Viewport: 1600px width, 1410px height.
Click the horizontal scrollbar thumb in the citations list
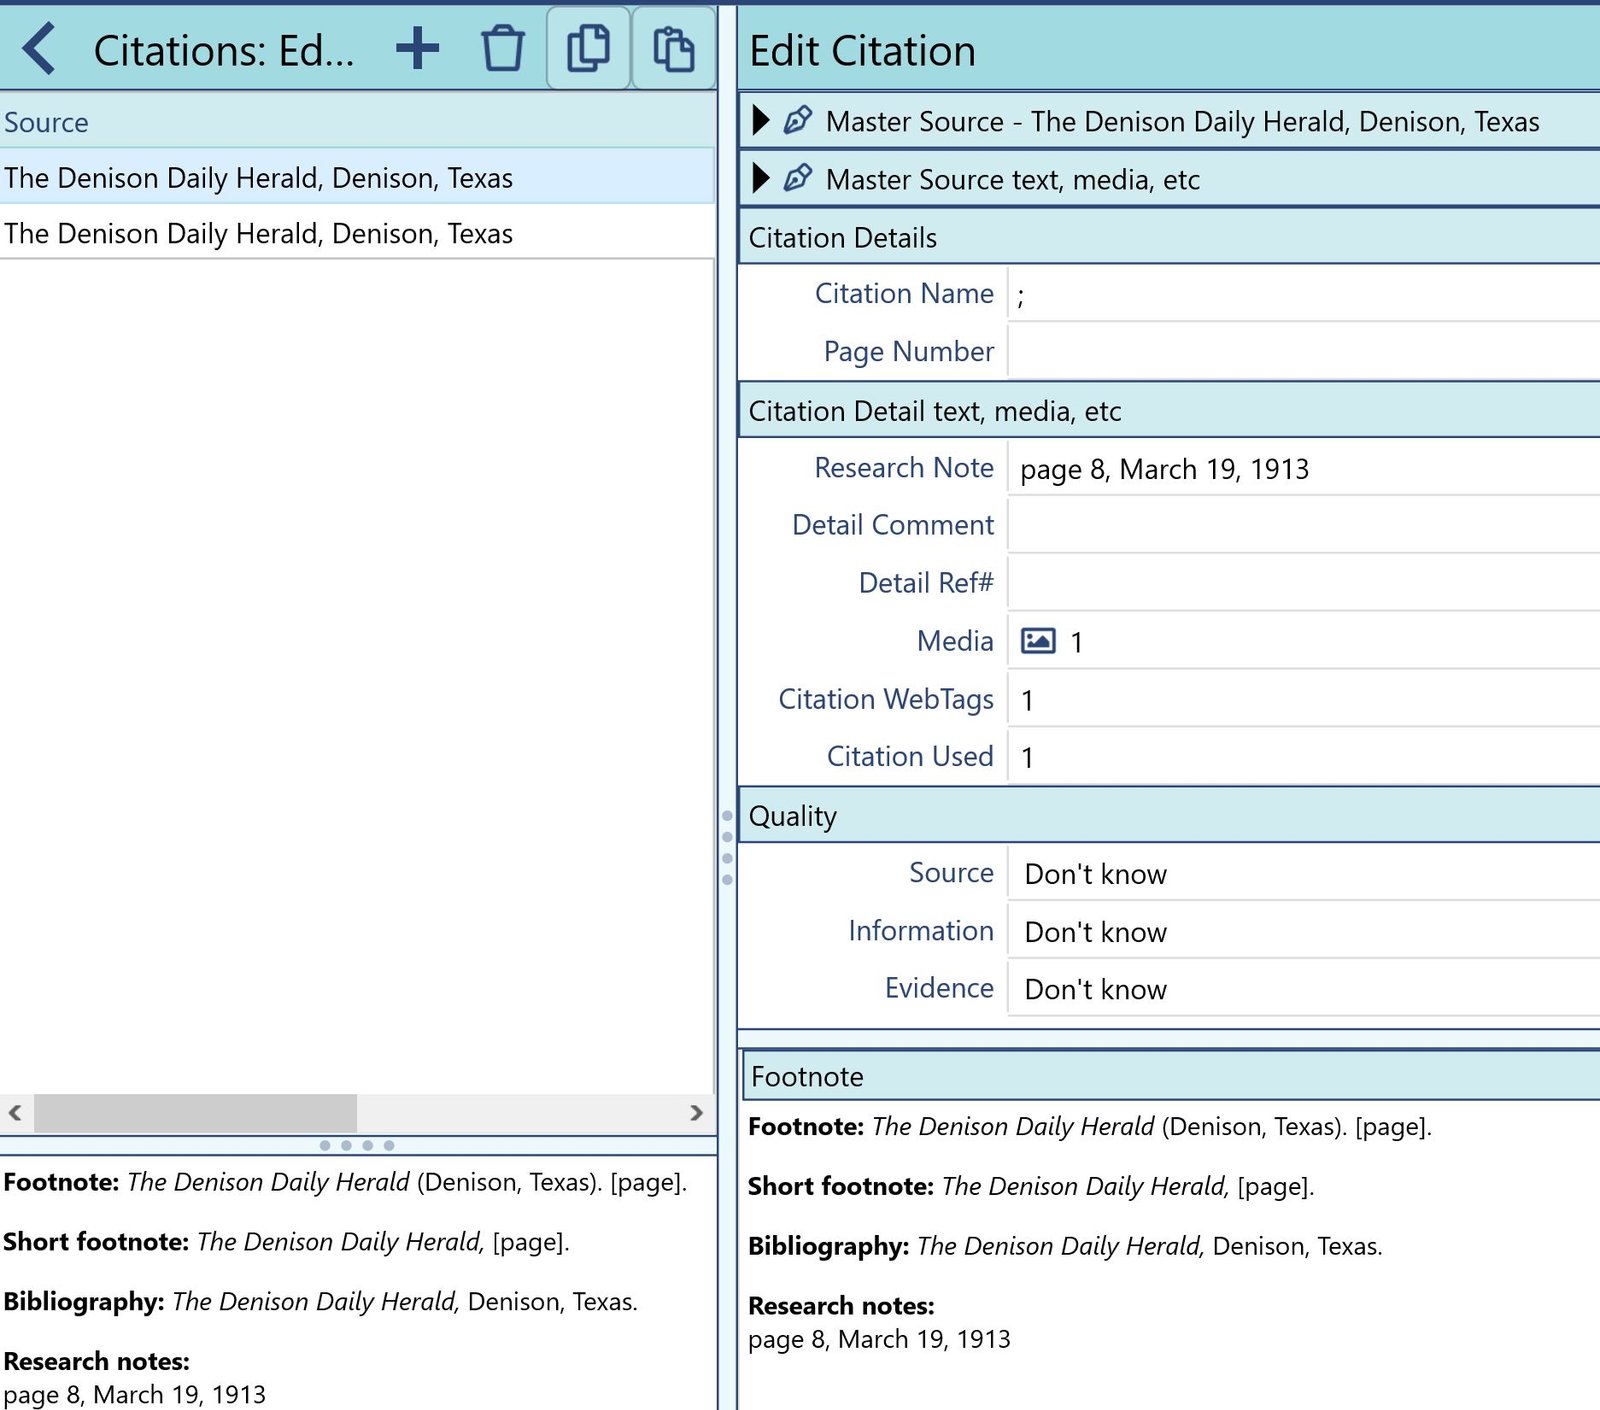click(x=195, y=1113)
